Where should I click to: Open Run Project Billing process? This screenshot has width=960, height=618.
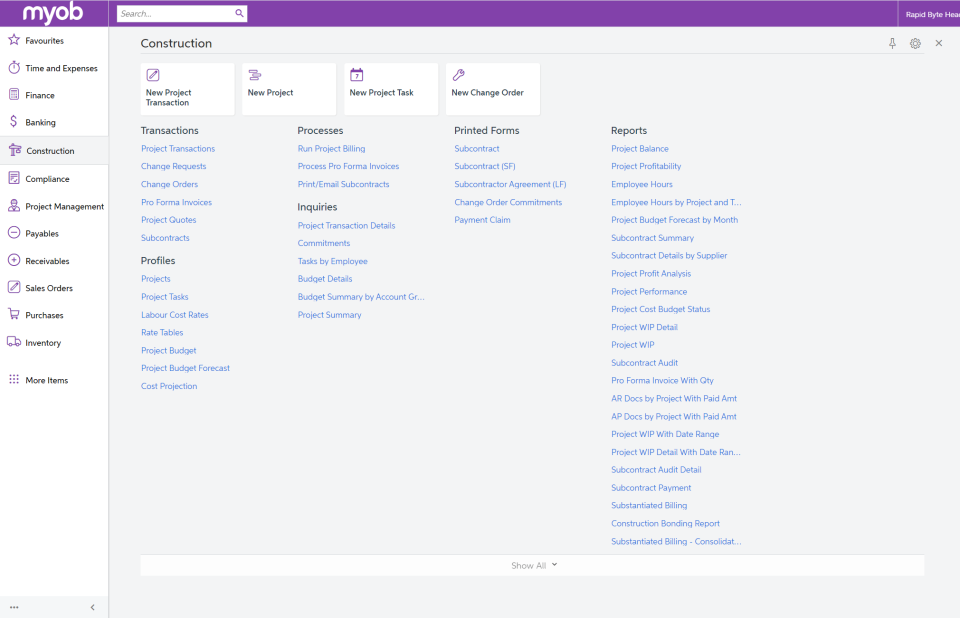click(331, 149)
